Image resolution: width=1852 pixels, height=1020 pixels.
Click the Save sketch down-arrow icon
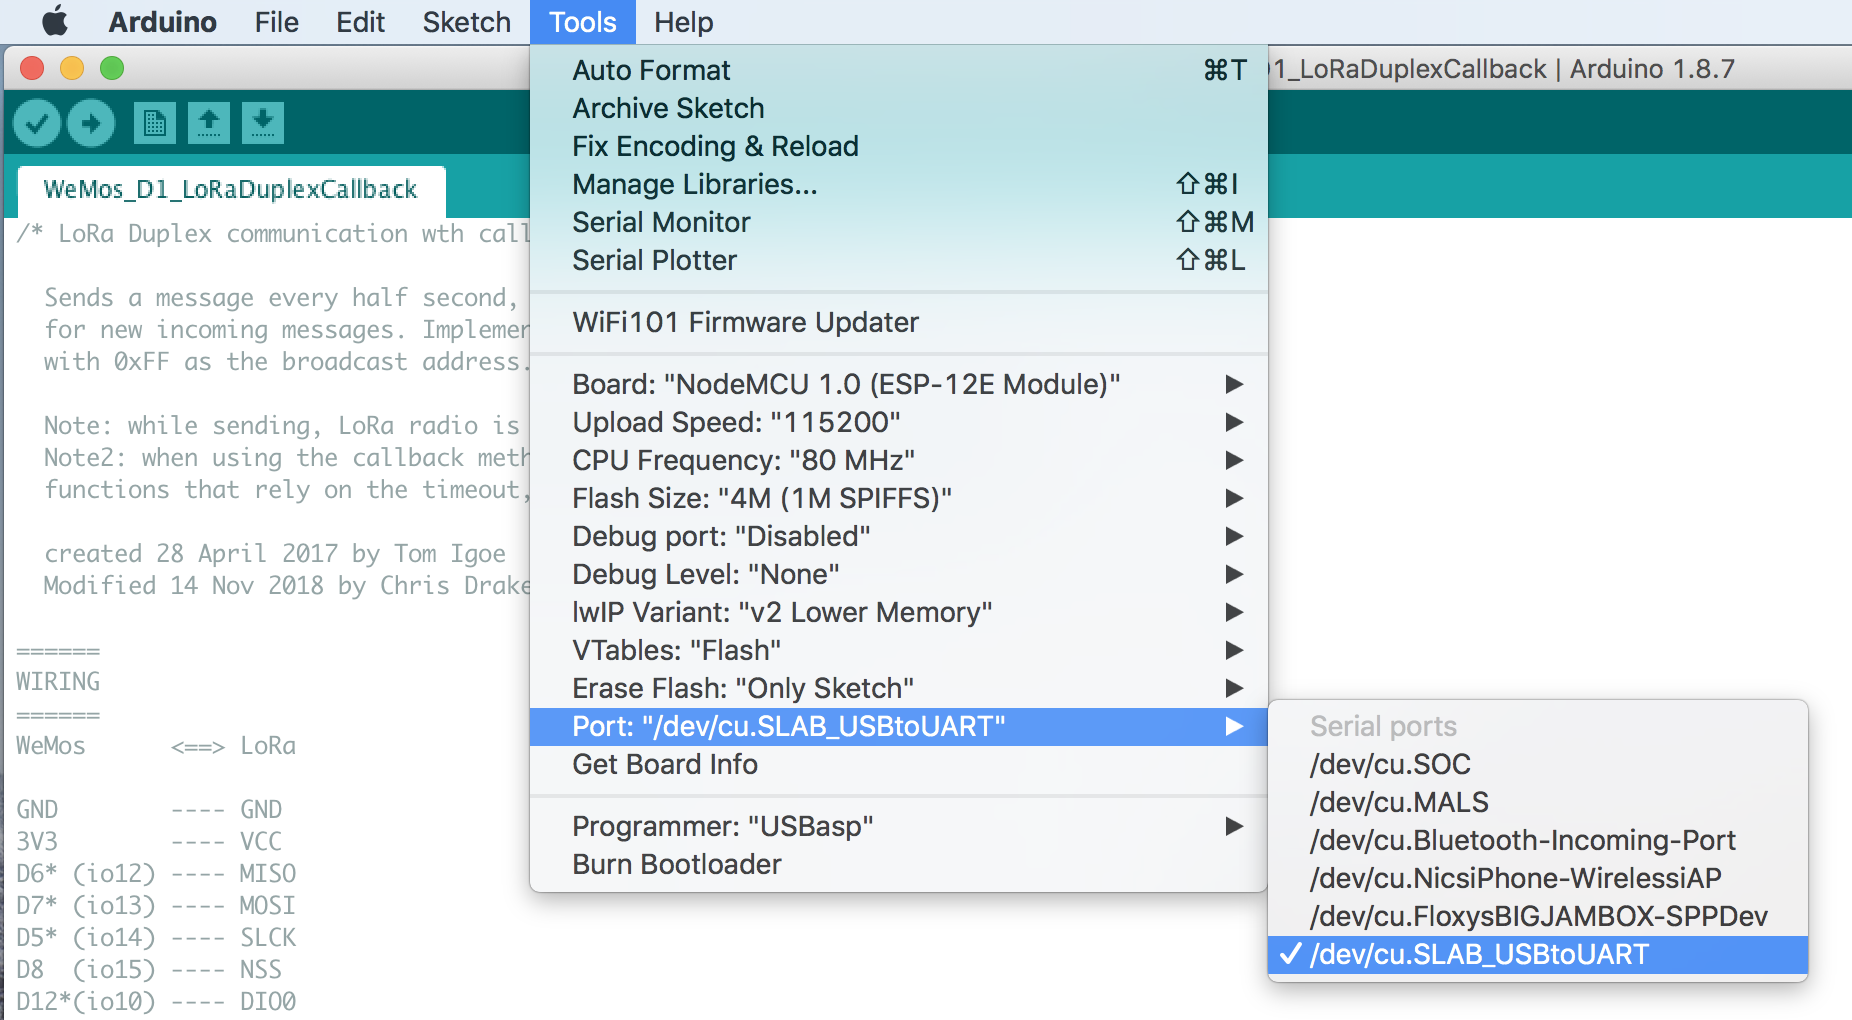coord(262,123)
